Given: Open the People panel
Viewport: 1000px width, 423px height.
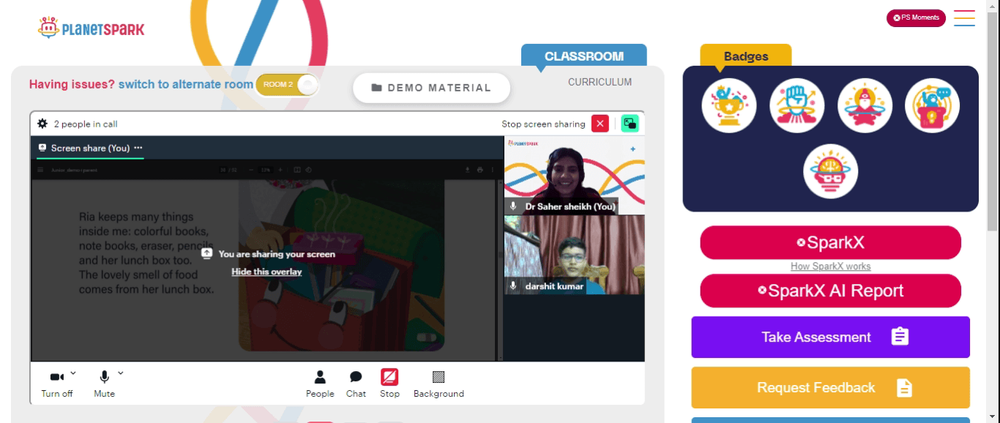Looking at the screenshot, I should (320, 384).
